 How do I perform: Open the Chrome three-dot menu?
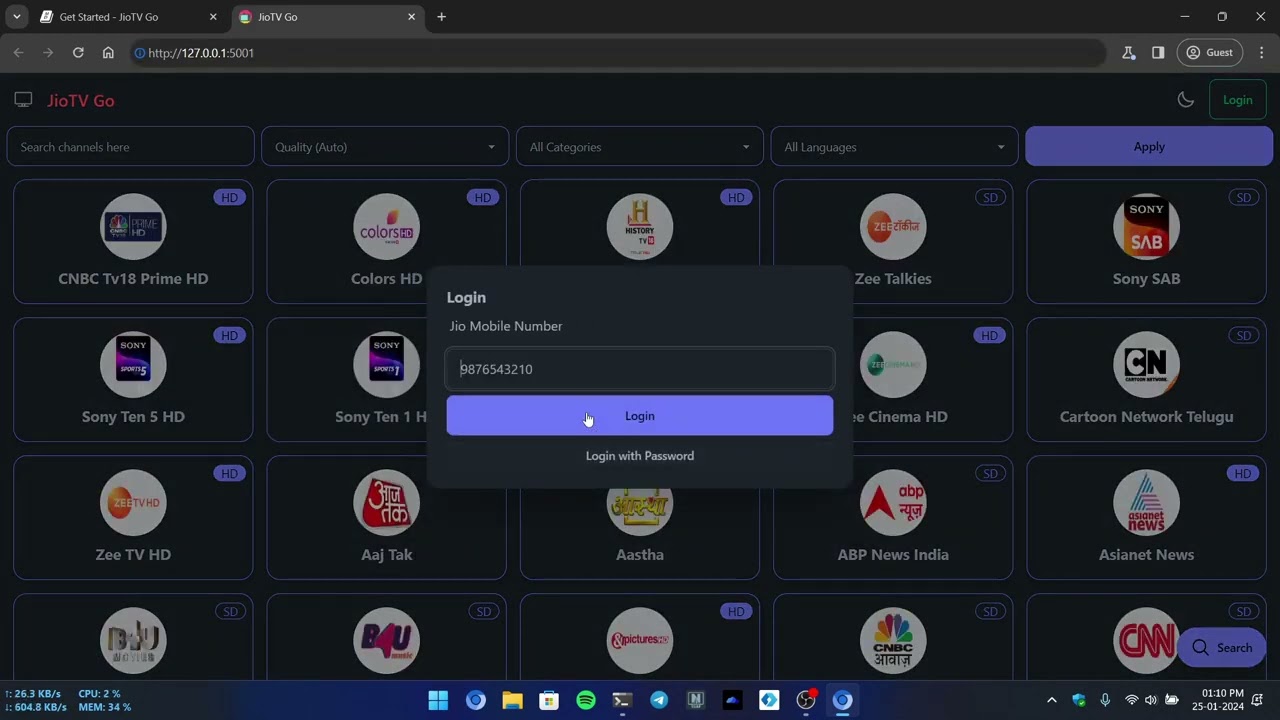coord(1262,53)
